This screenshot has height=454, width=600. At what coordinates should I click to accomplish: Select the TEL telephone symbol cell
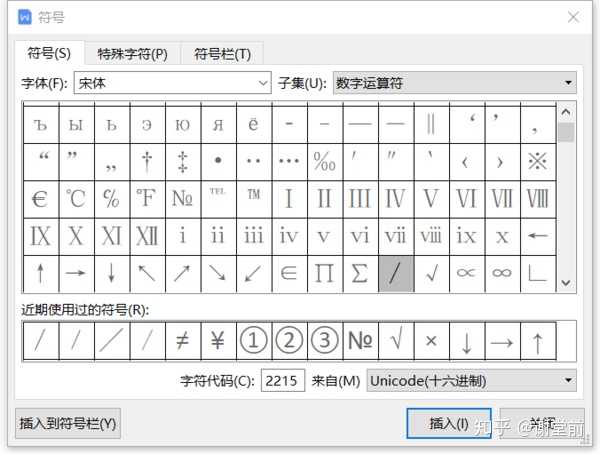tap(218, 199)
